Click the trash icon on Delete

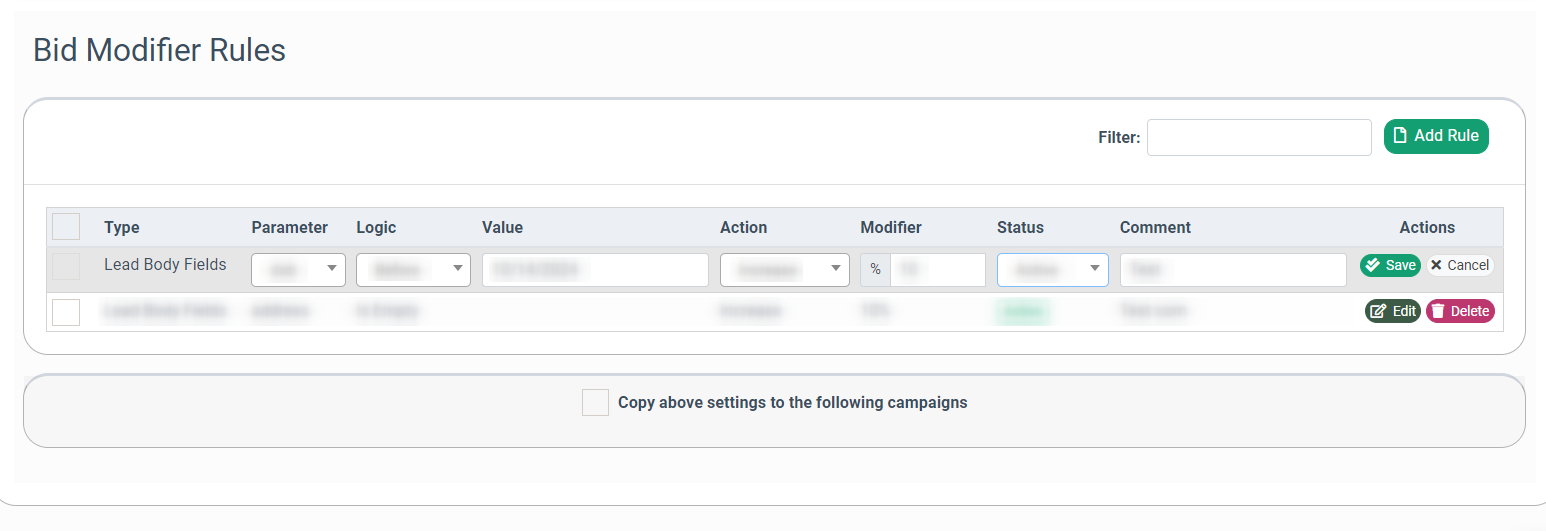pyautogui.click(x=1438, y=311)
